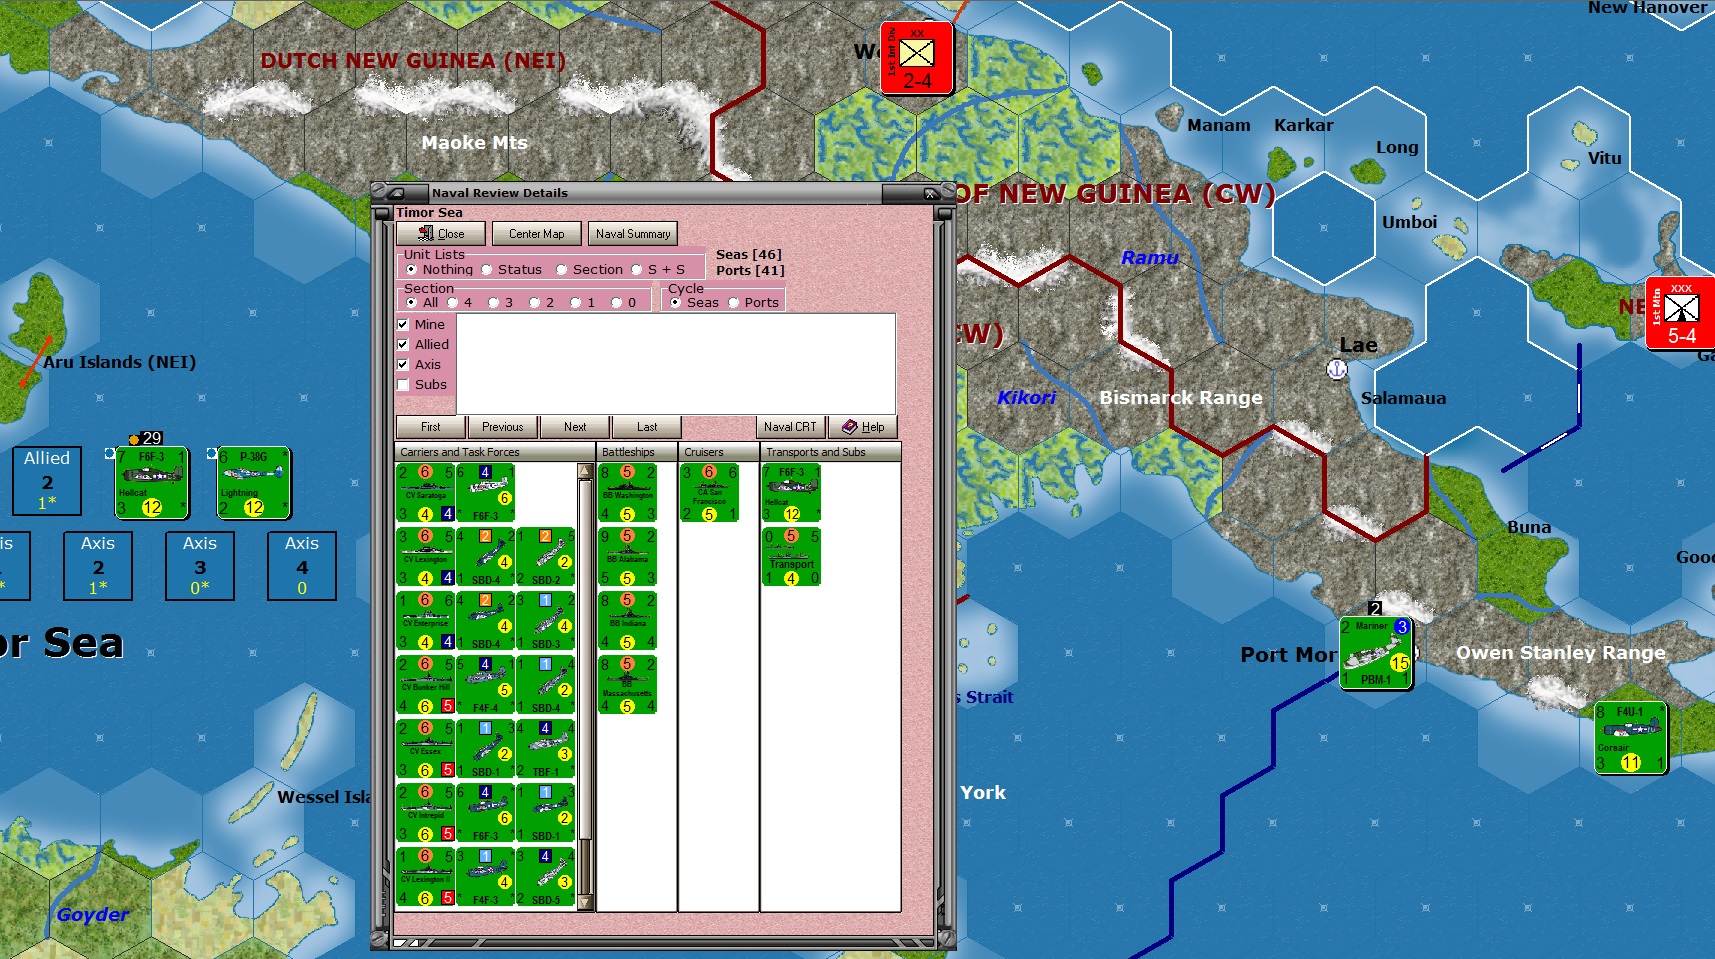The width and height of the screenshot is (1715, 959).
Task: Go to the Previous sea area
Action: (x=503, y=427)
